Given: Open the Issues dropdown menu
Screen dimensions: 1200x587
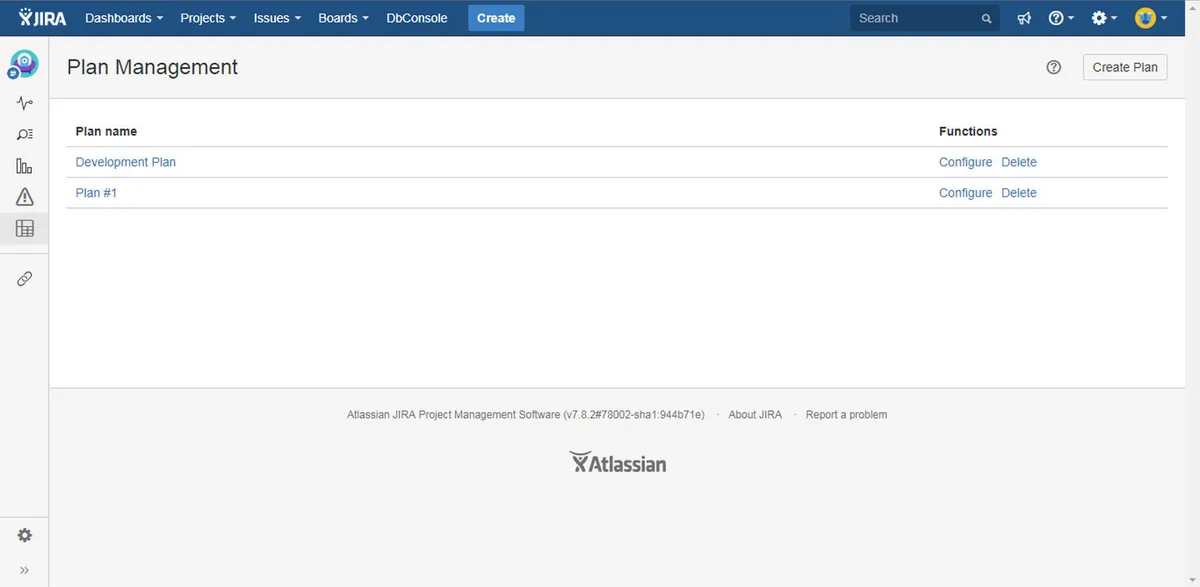Looking at the screenshot, I should coord(277,18).
